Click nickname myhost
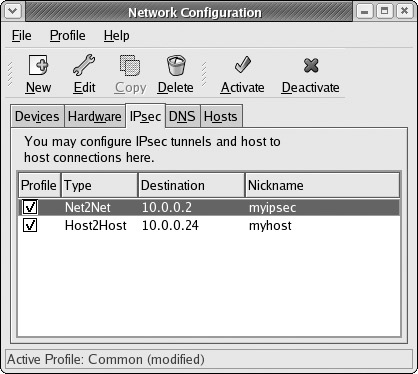 (x=270, y=226)
